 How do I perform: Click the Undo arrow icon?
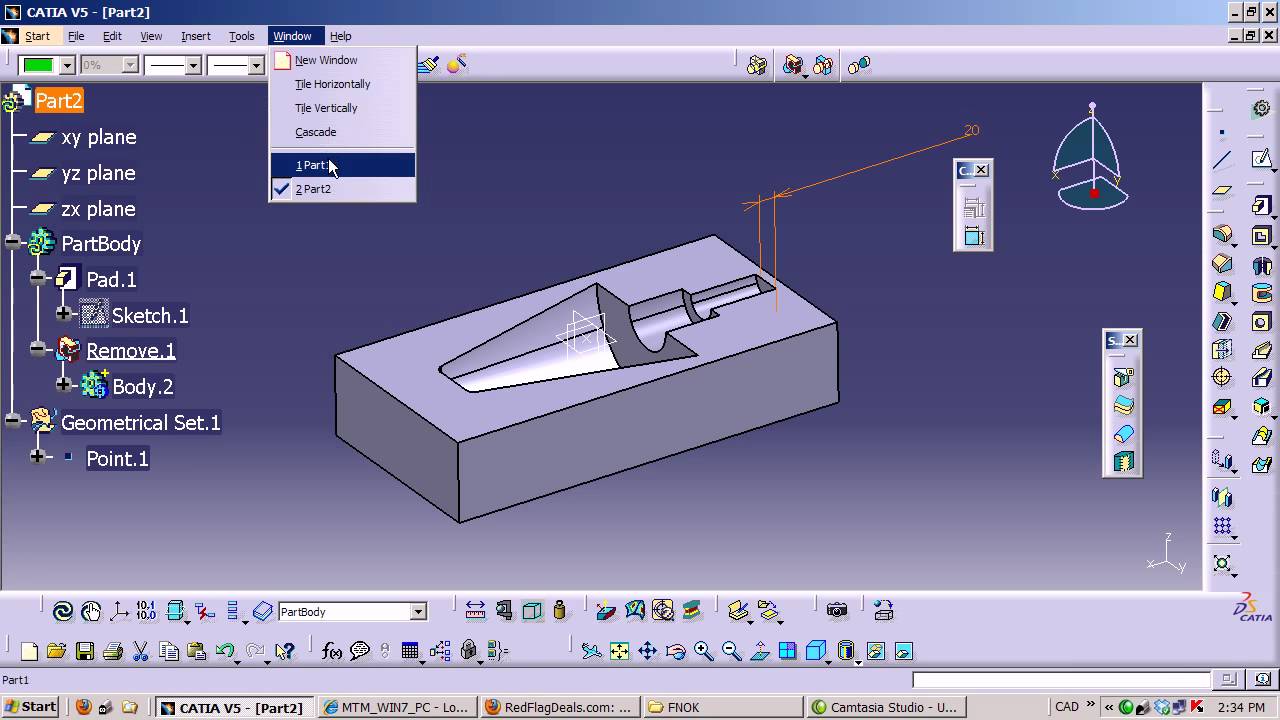(x=224, y=652)
